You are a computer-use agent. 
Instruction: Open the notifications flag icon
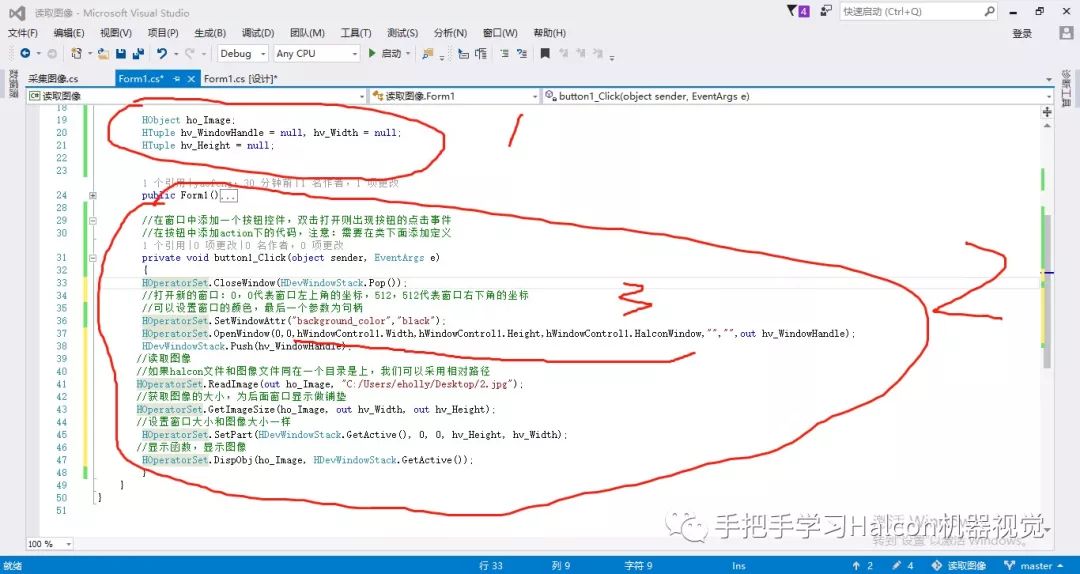click(799, 11)
